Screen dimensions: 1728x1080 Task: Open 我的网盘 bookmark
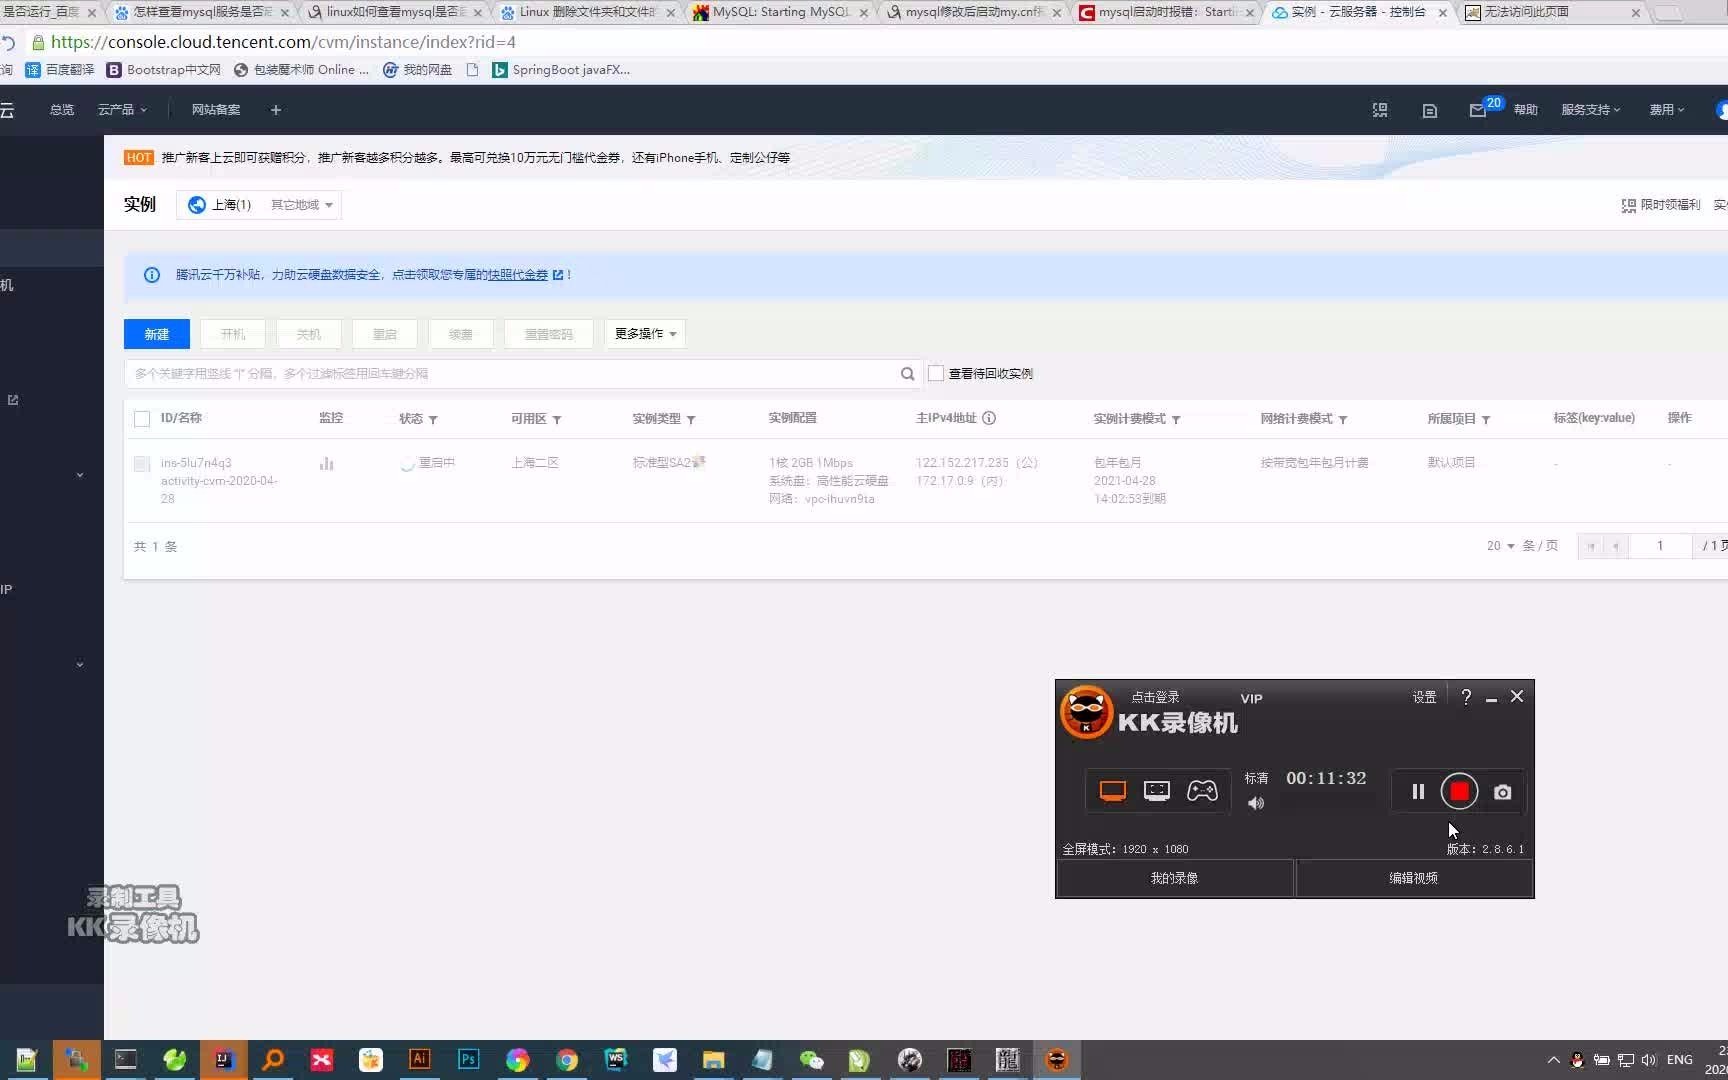417,70
